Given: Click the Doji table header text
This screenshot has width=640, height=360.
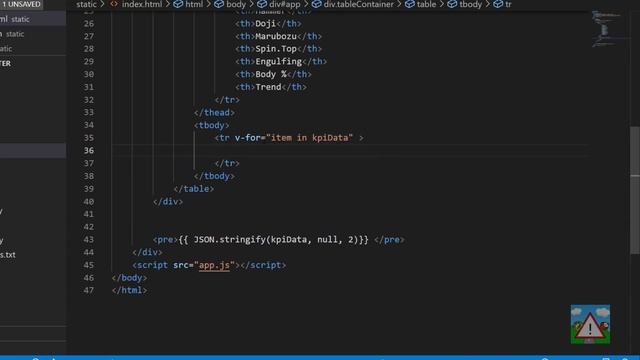Looking at the screenshot, I should click(265, 24).
